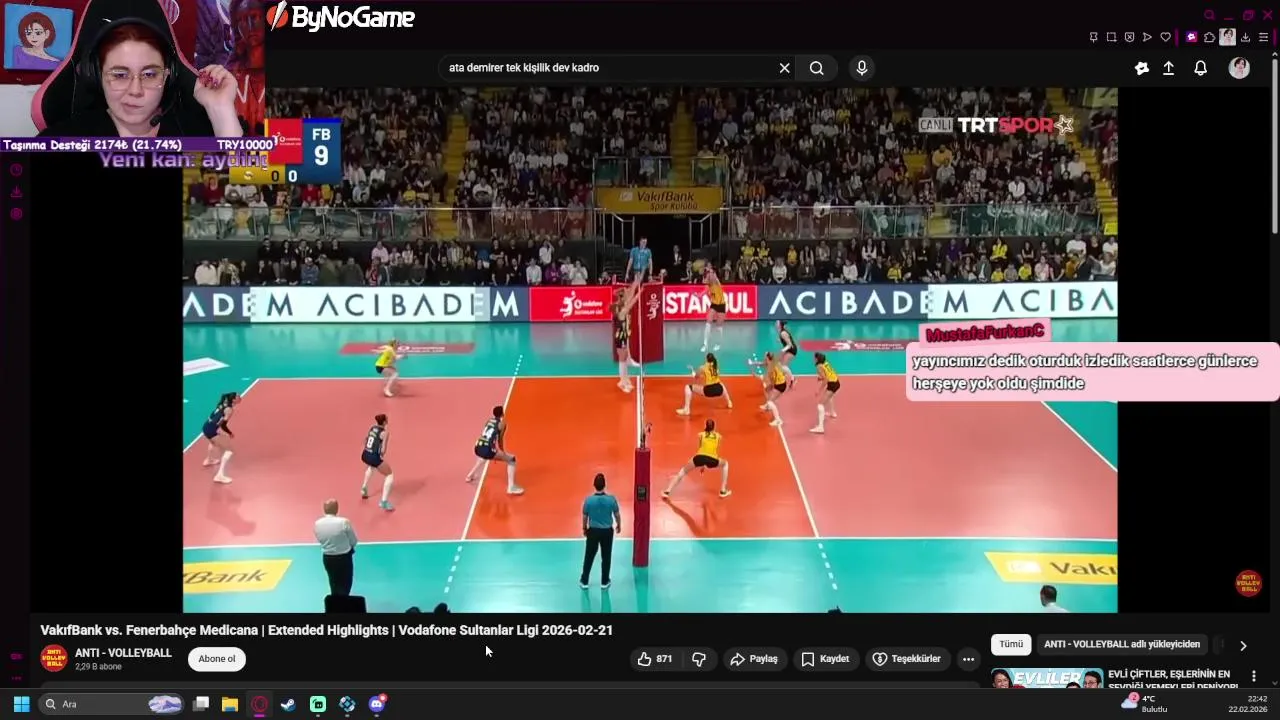Click the browser tab search magnifier icon
Viewport: 1280px width, 720px height.
[x=1209, y=15]
